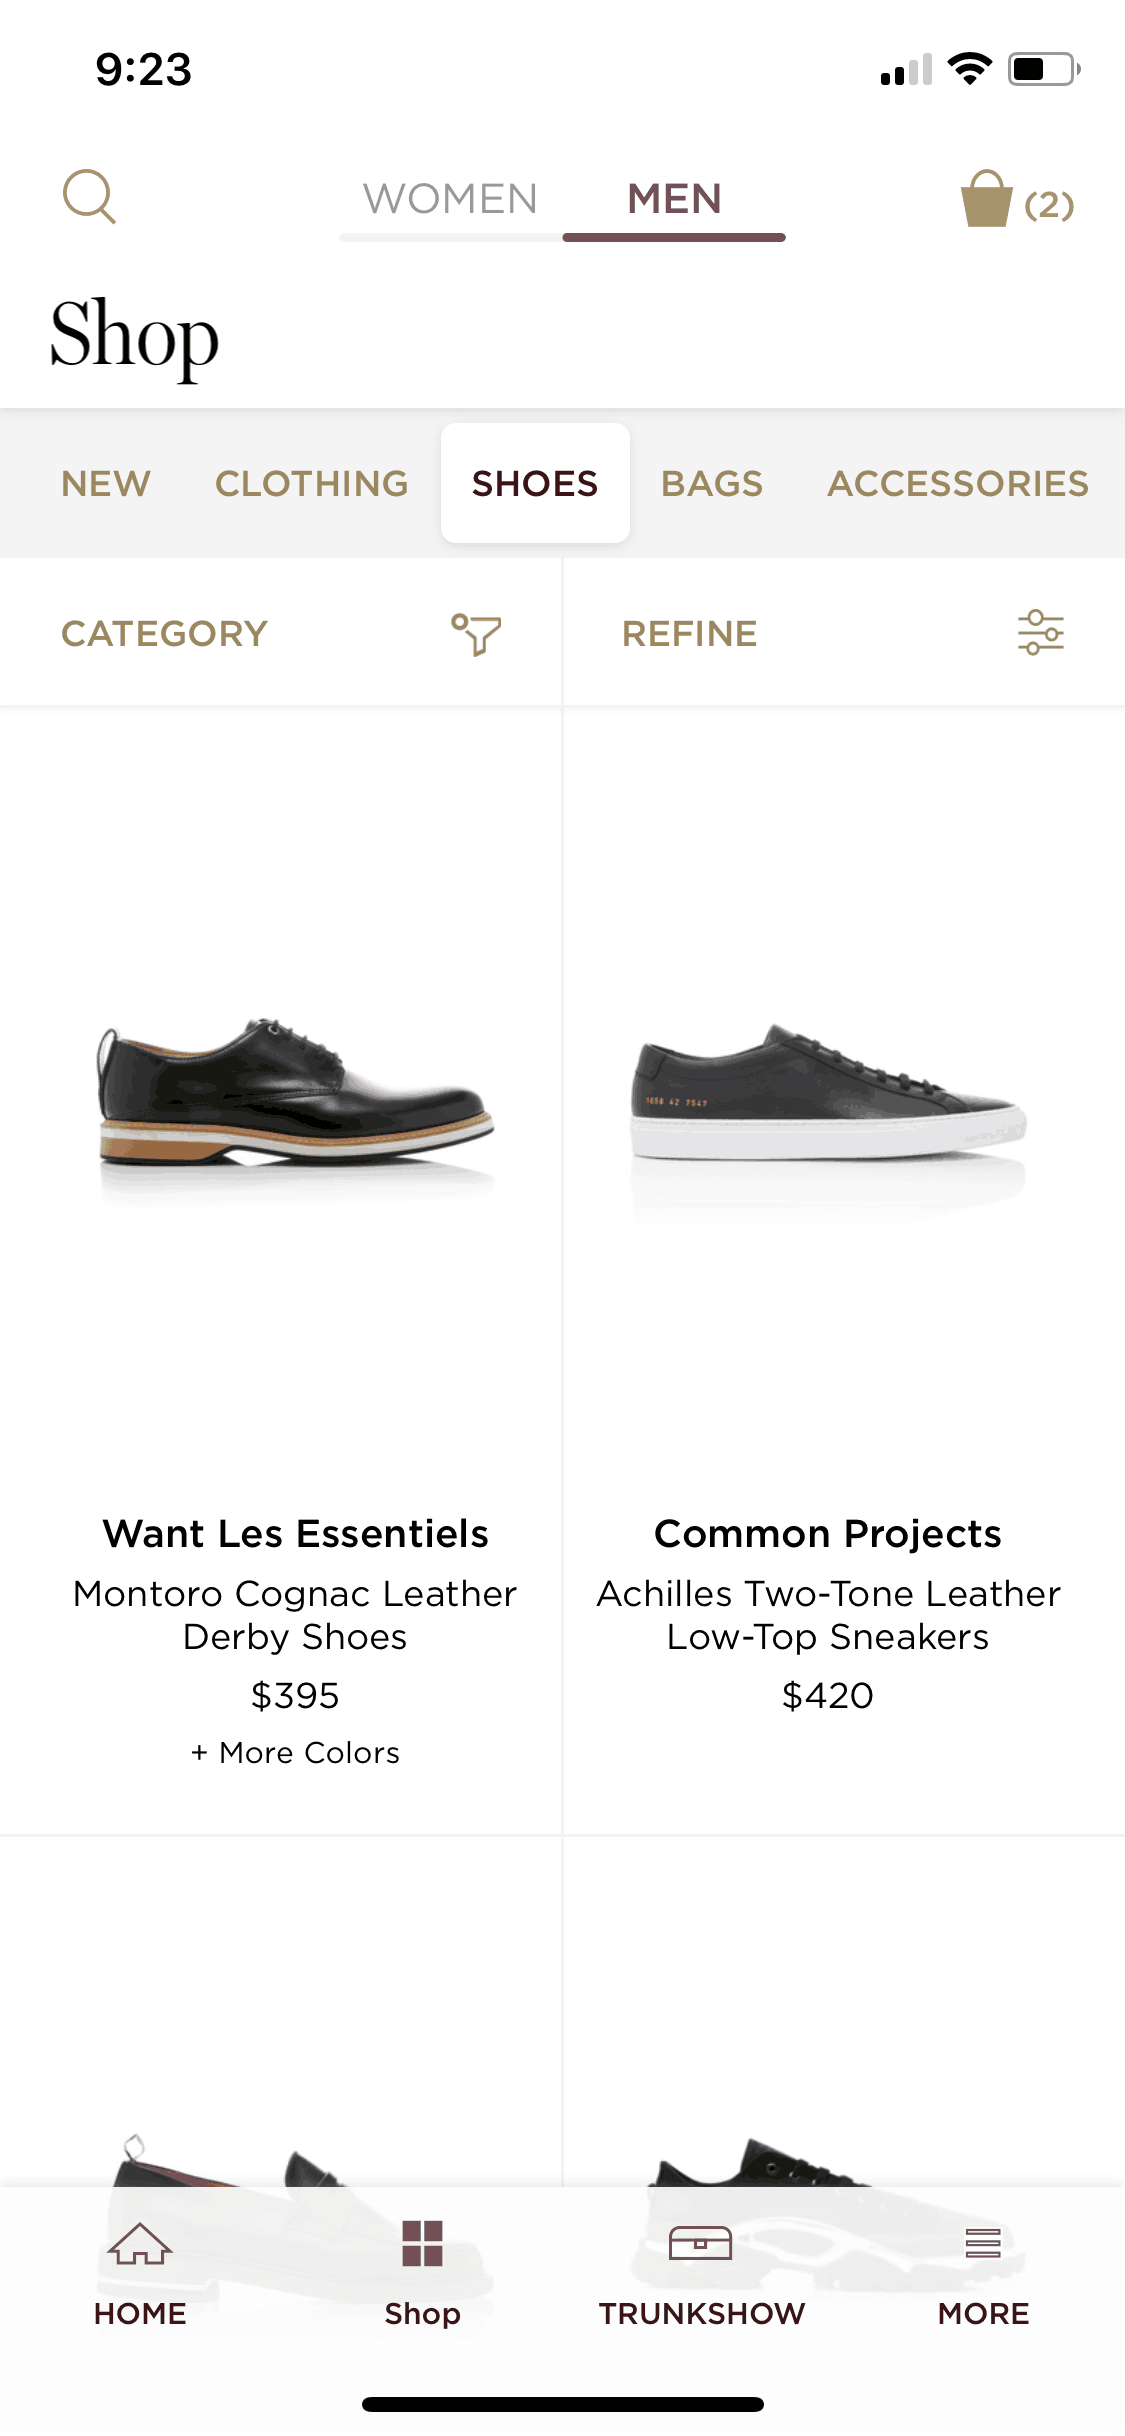Switch to the BAGS tab
This screenshot has height=2436, width=1125.
point(712,484)
